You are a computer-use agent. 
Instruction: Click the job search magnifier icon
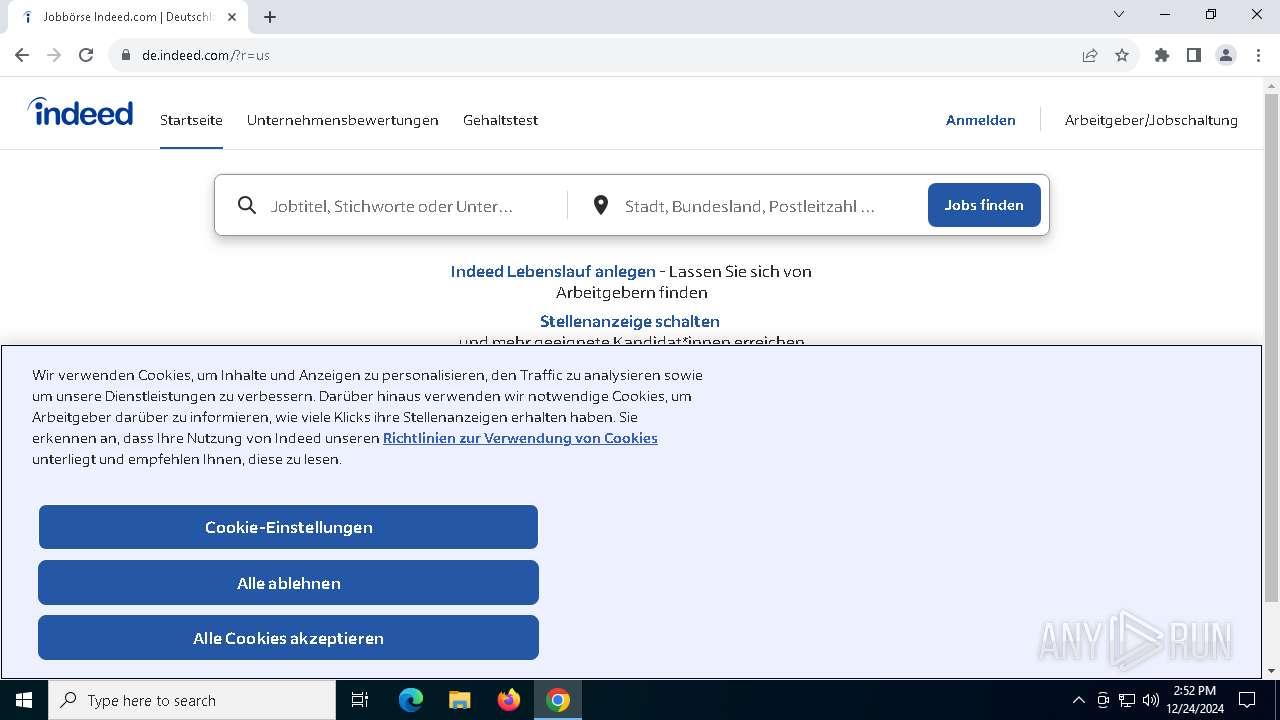pyautogui.click(x=247, y=205)
